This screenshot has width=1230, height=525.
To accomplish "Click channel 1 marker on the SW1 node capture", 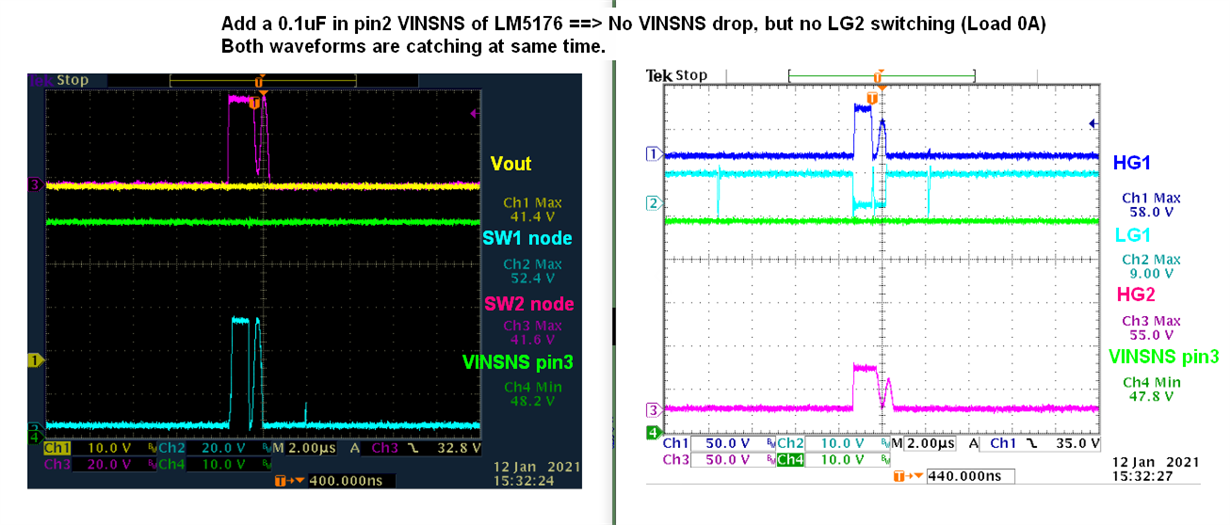I will [x=34, y=359].
